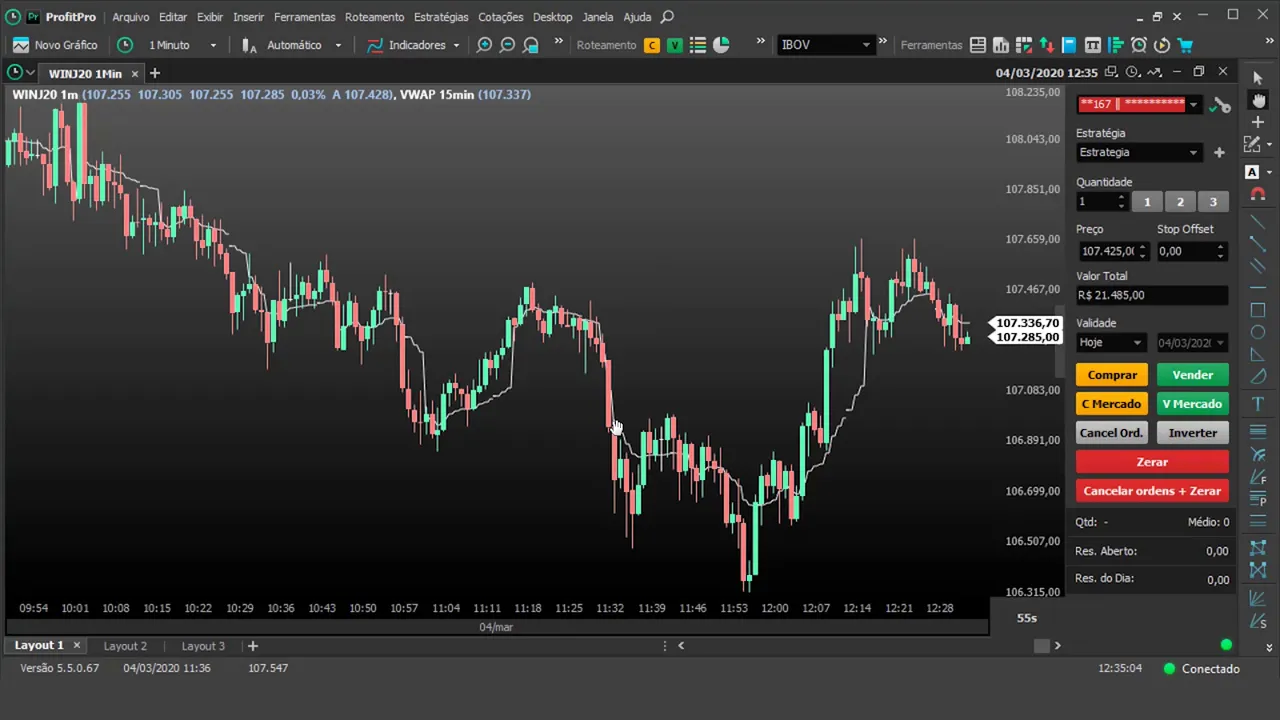Switch to Layout 2 tab

(x=125, y=646)
